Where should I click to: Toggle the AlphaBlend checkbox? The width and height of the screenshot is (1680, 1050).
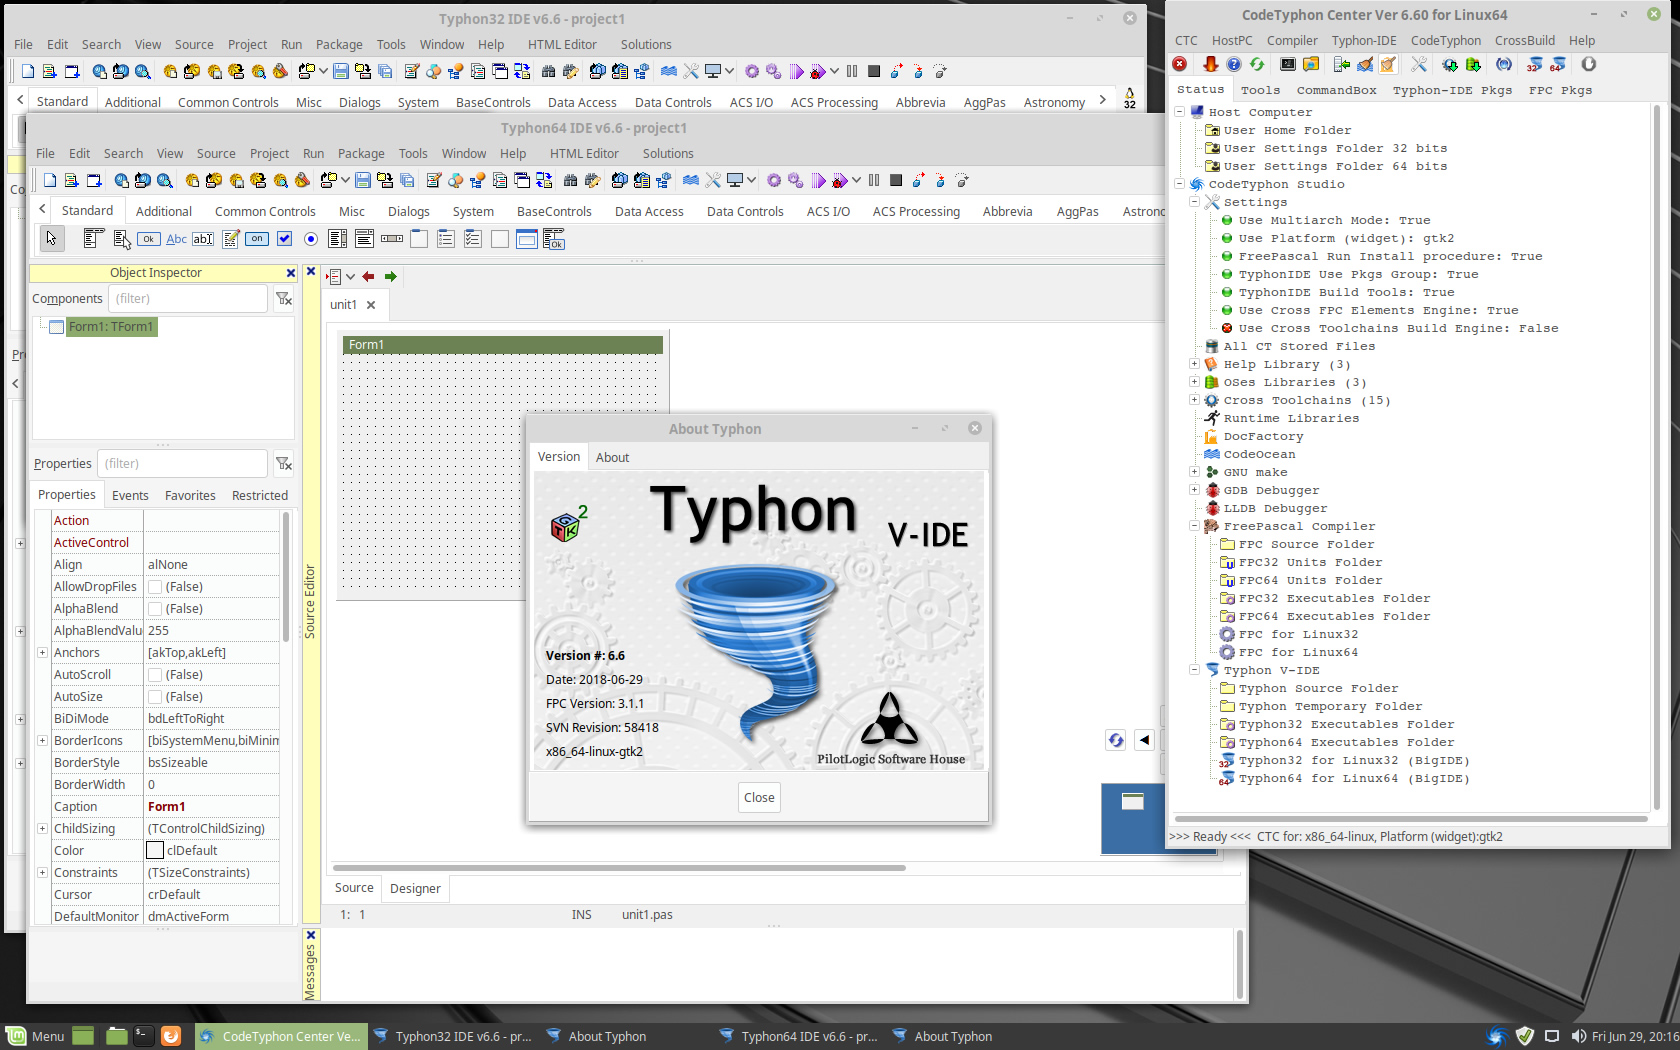(x=155, y=608)
